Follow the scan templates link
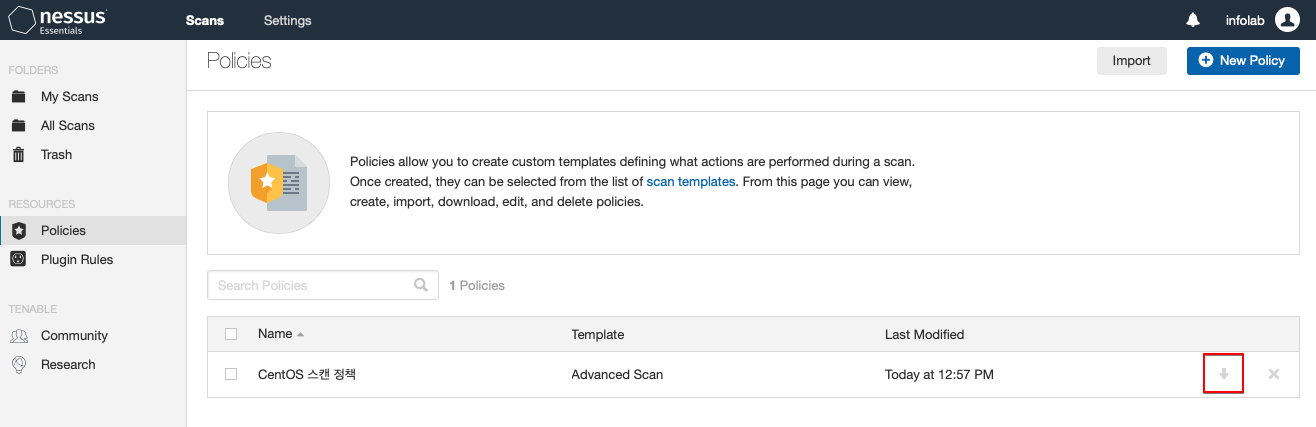This screenshot has height=427, width=1316. tap(690, 181)
